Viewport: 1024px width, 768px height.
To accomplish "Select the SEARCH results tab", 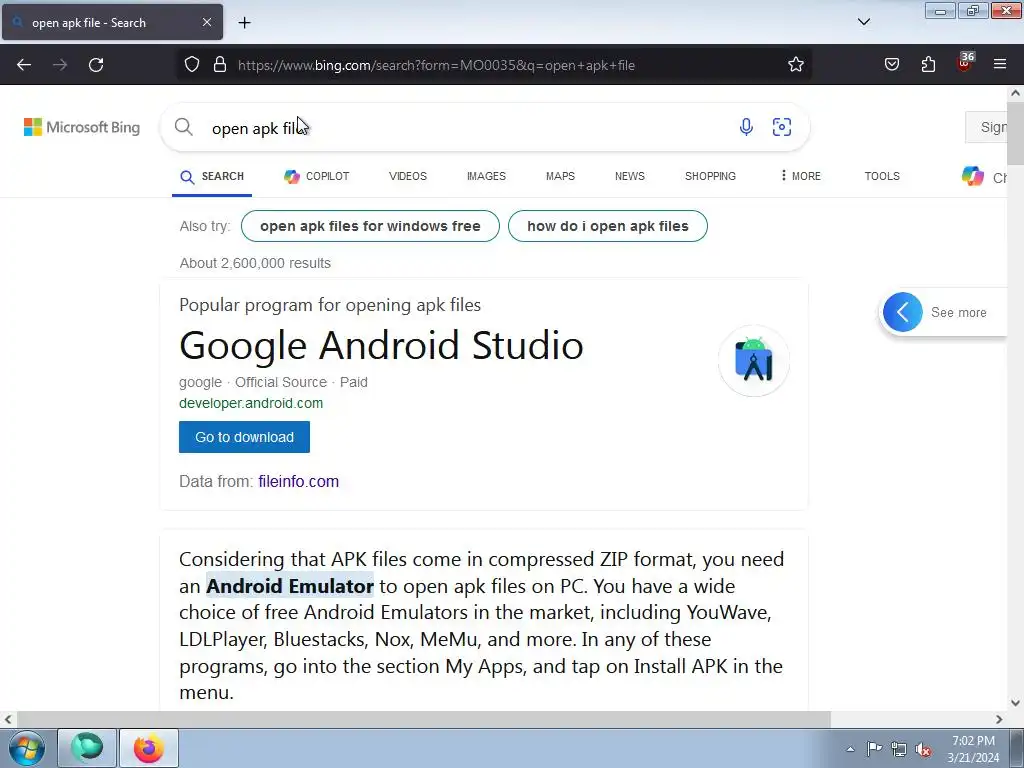I will [212, 176].
